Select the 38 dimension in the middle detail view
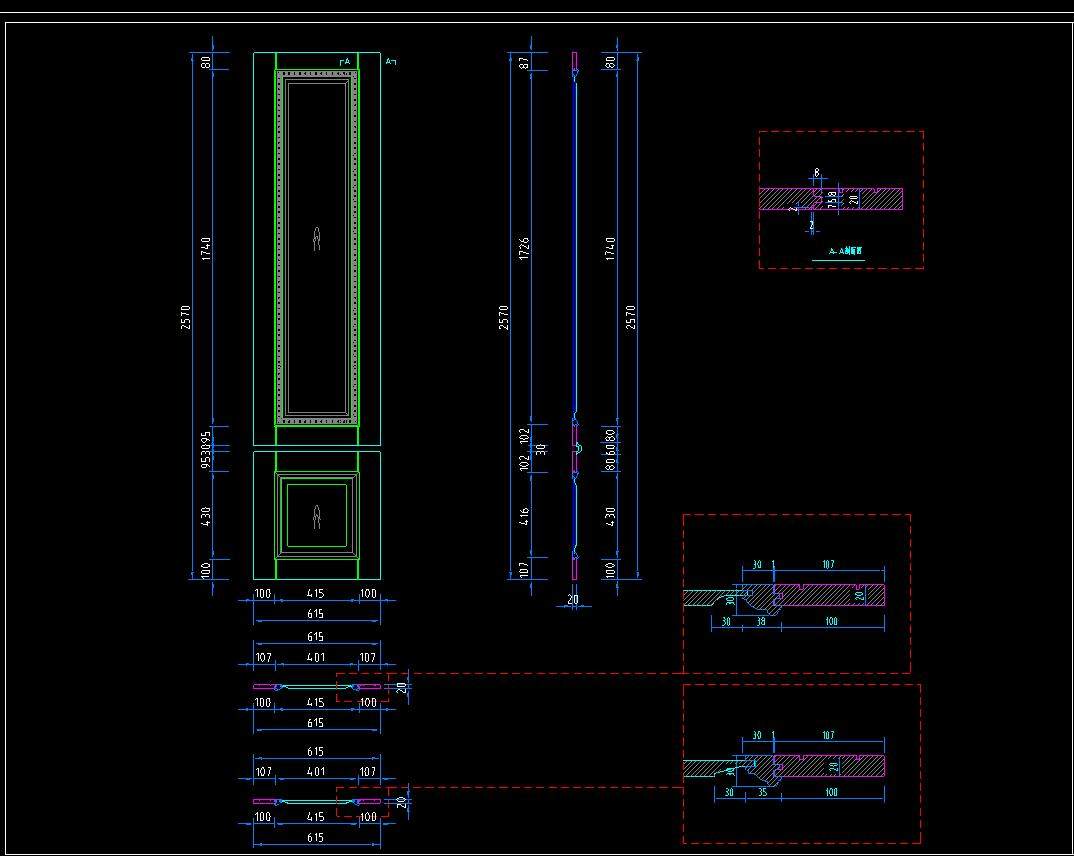Screen dimensions: 1074x856 (760, 621)
